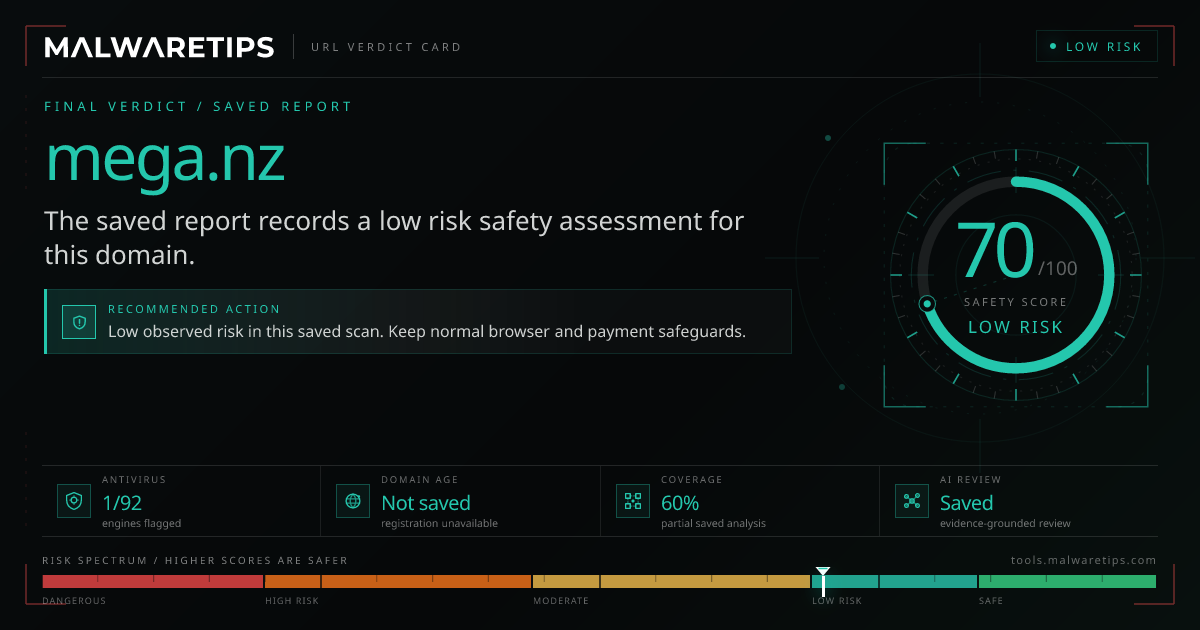Click 'registration unavailable' caption

coord(439,523)
